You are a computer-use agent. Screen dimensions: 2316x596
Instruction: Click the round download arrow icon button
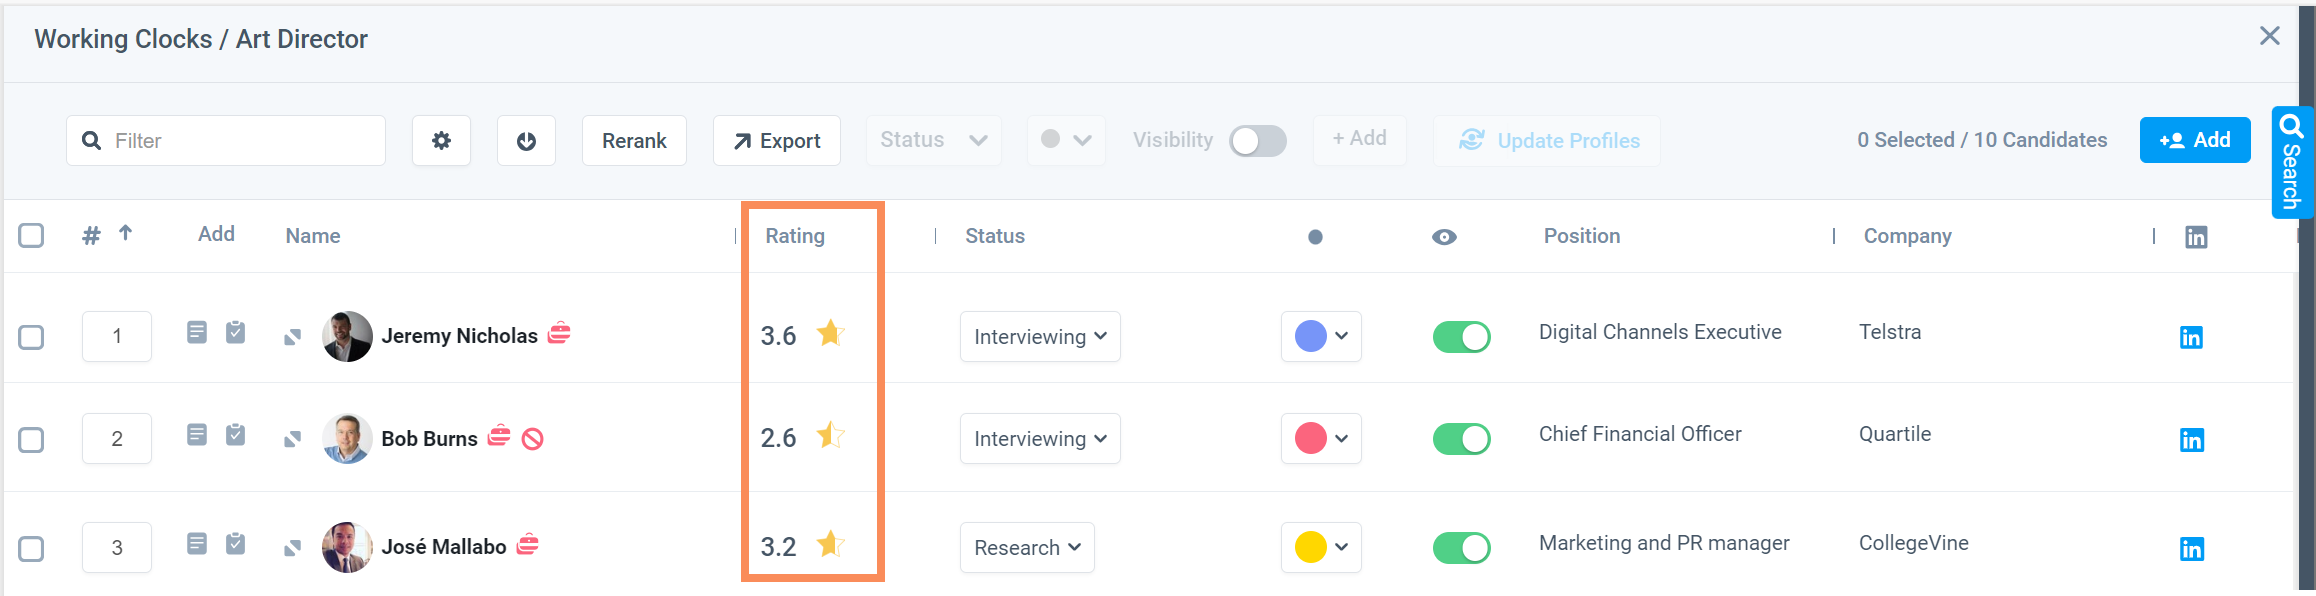pyautogui.click(x=526, y=141)
